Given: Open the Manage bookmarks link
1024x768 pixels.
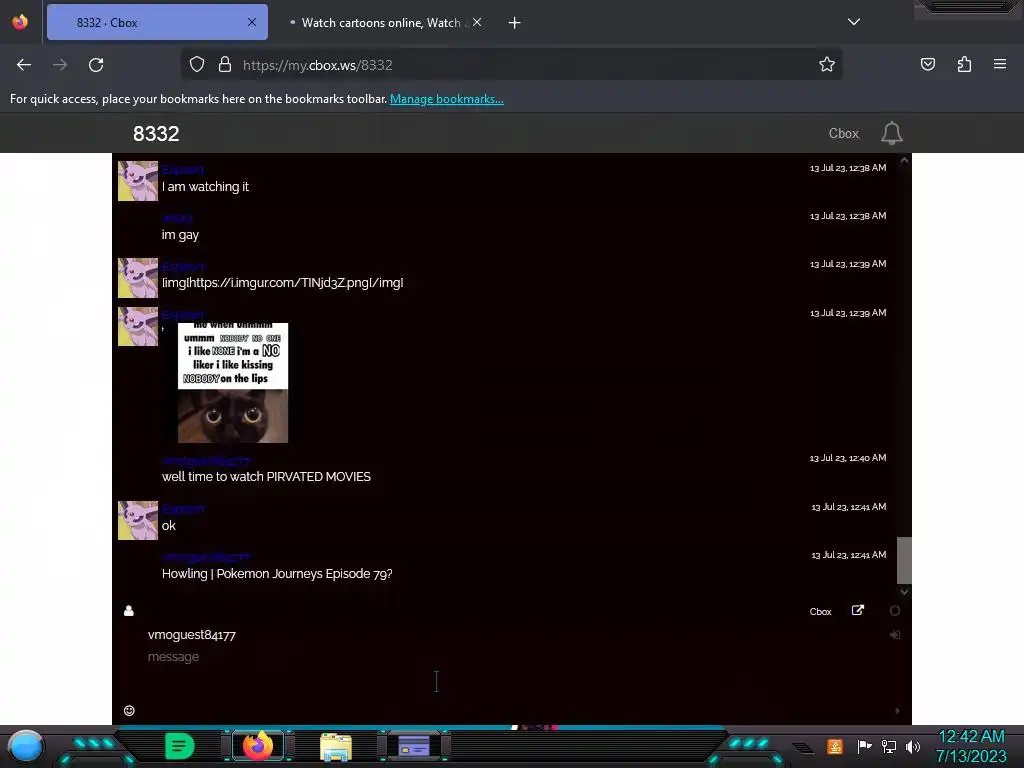Looking at the screenshot, I should pyautogui.click(x=447, y=99).
